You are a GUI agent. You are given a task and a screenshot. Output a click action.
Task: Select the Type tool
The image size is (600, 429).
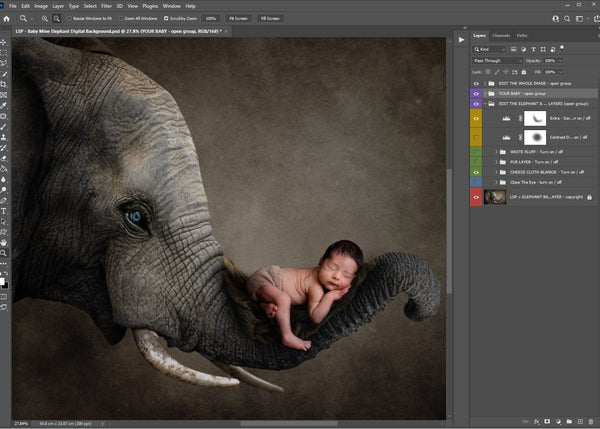[5, 211]
